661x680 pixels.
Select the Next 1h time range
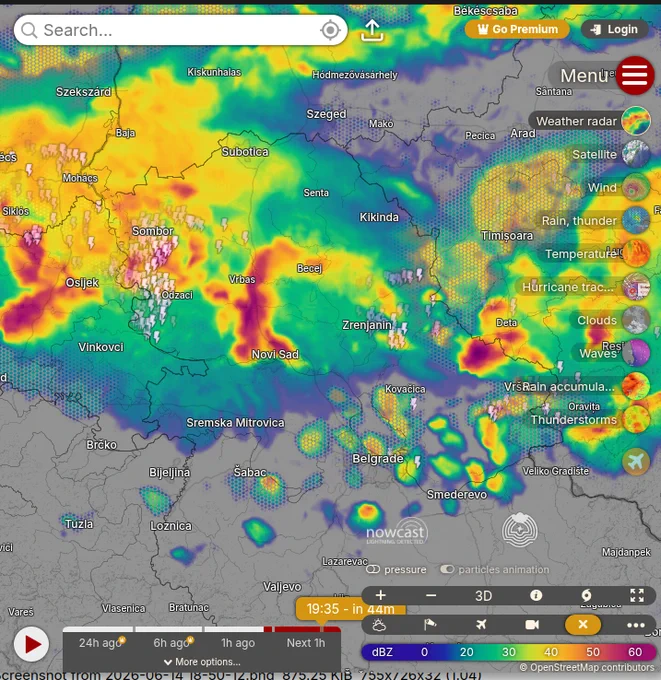[305, 643]
